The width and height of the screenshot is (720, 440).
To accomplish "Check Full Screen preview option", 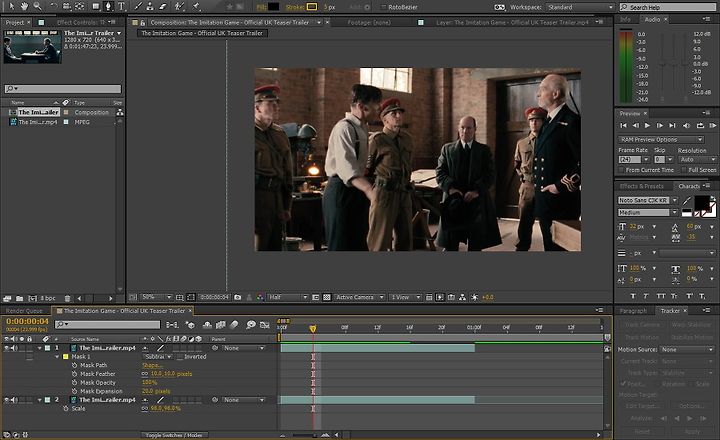I will click(x=684, y=170).
